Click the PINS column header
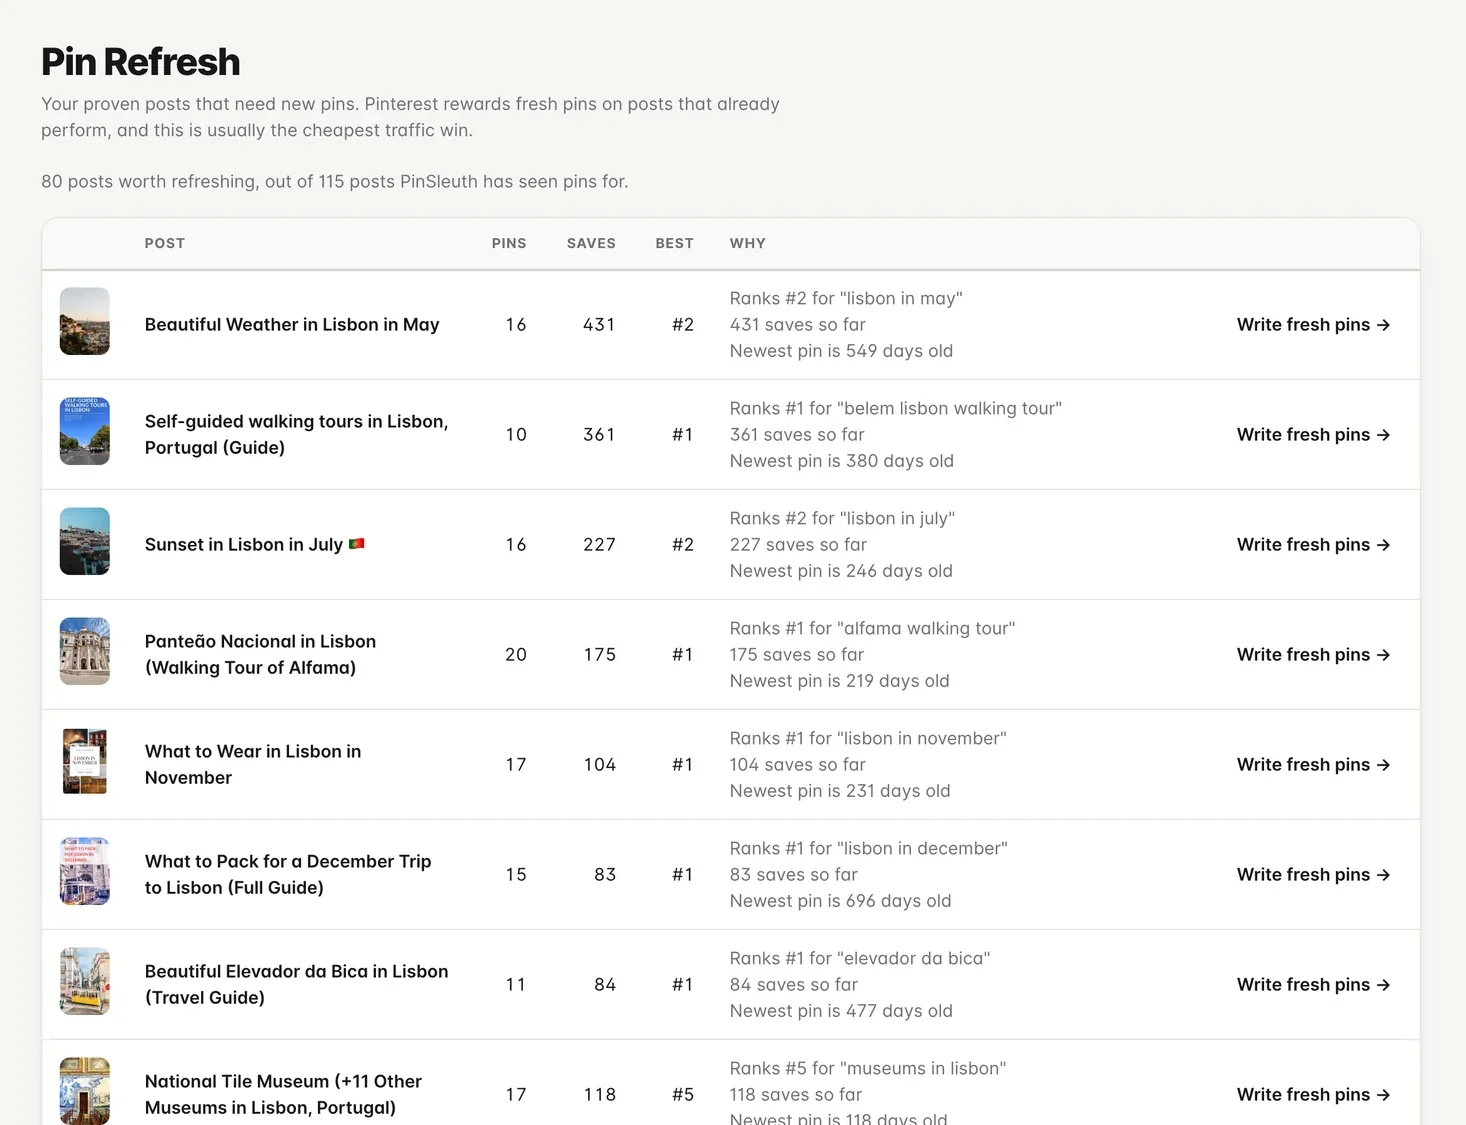The width and height of the screenshot is (1466, 1125). pyautogui.click(x=509, y=243)
